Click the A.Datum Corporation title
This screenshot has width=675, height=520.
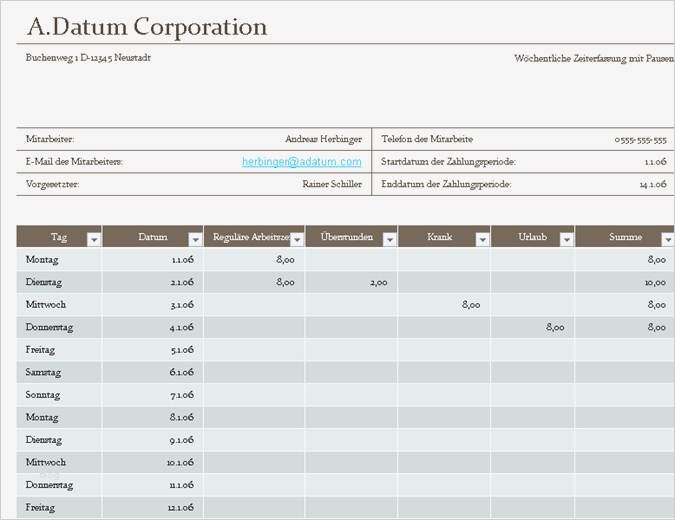click(147, 27)
